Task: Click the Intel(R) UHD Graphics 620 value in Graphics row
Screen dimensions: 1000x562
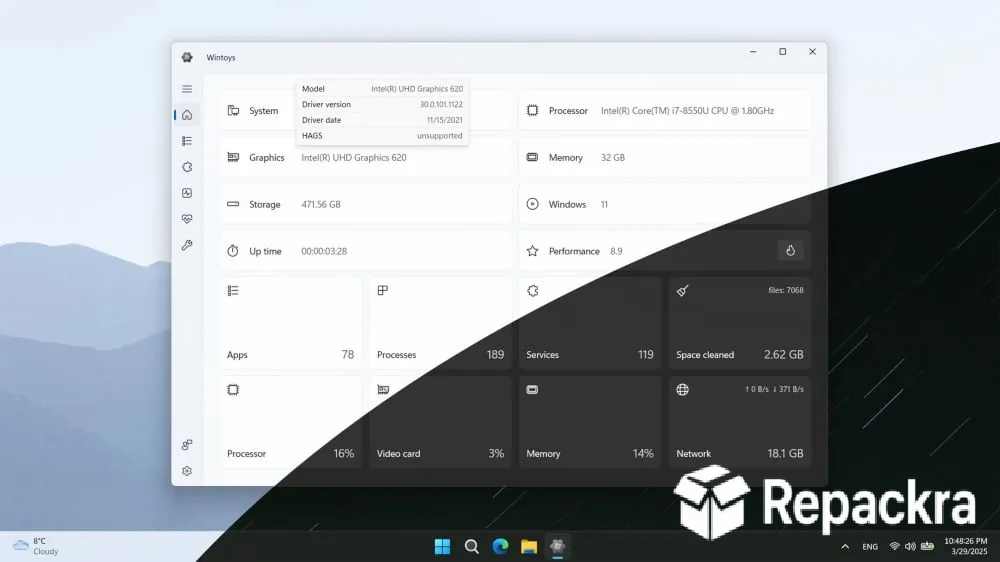Action: click(354, 158)
